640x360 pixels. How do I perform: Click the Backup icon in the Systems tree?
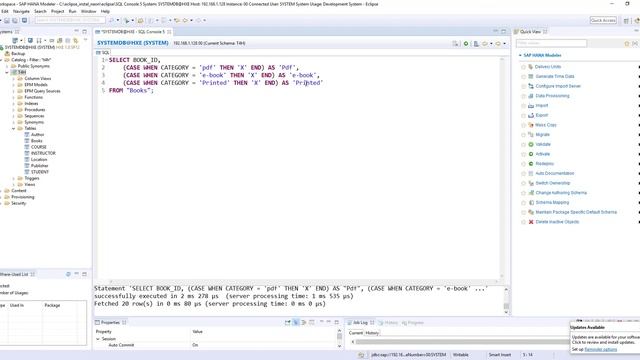tap(7, 53)
